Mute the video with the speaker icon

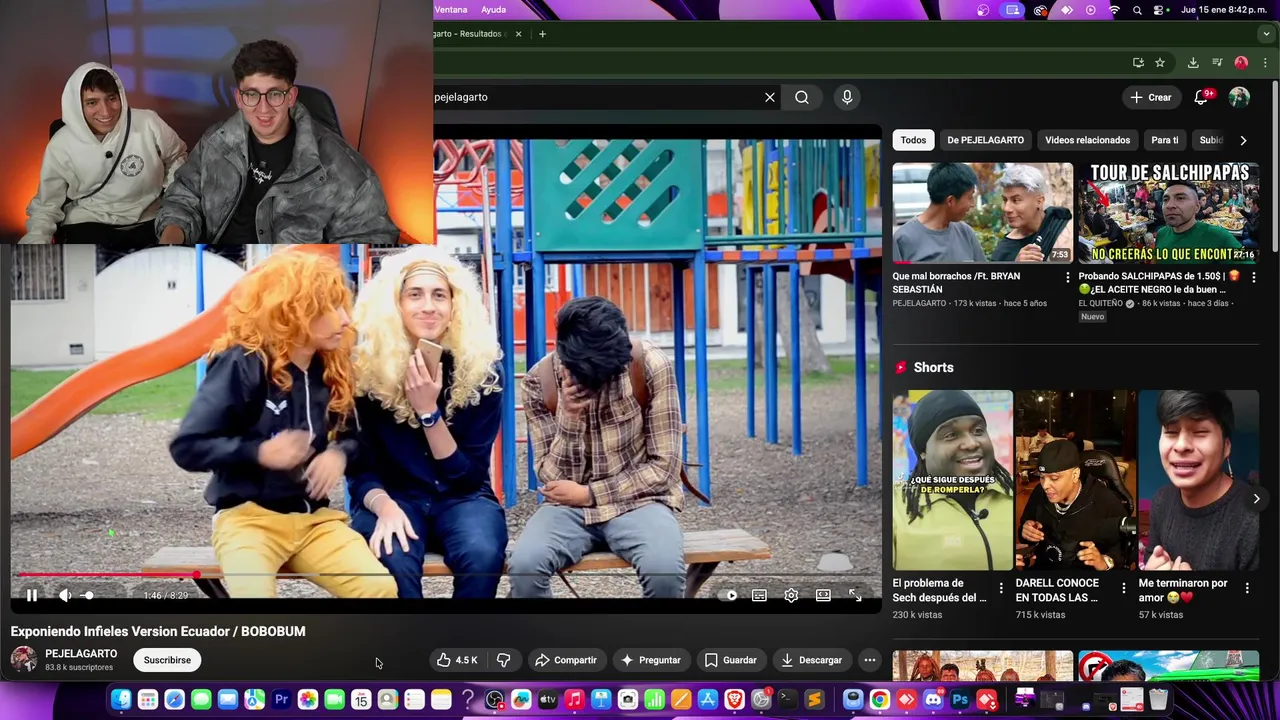tap(65, 595)
